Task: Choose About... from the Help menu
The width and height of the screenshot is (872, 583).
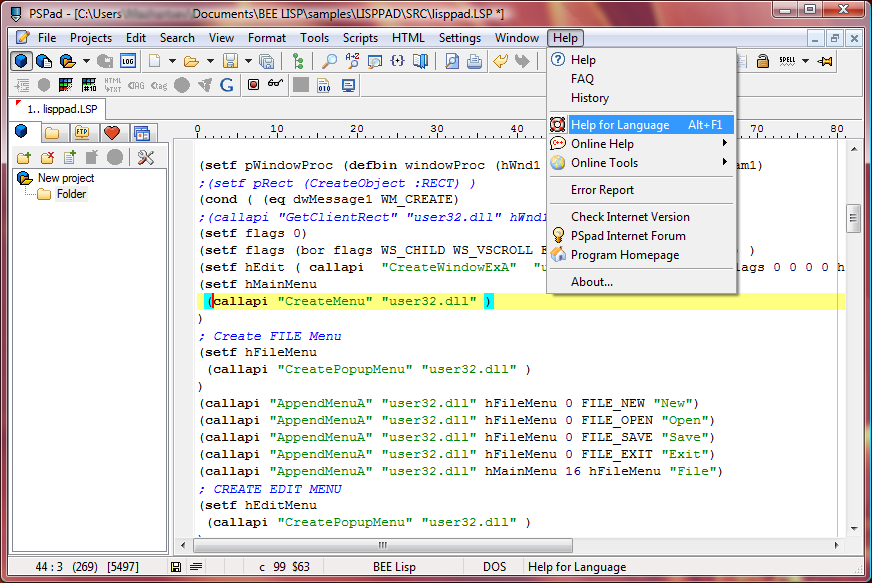Action: point(591,282)
